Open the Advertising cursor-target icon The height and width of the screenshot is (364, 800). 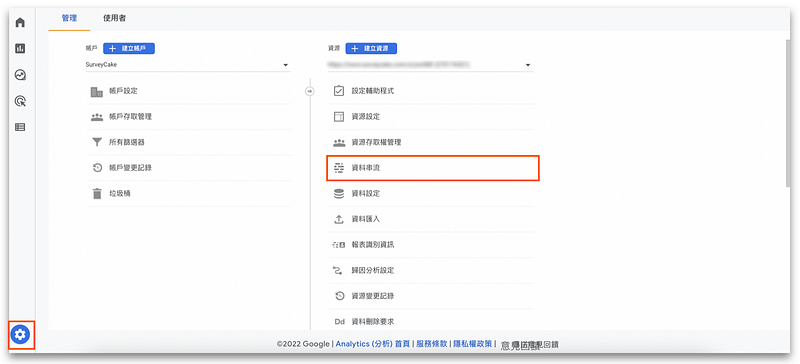tap(20, 101)
